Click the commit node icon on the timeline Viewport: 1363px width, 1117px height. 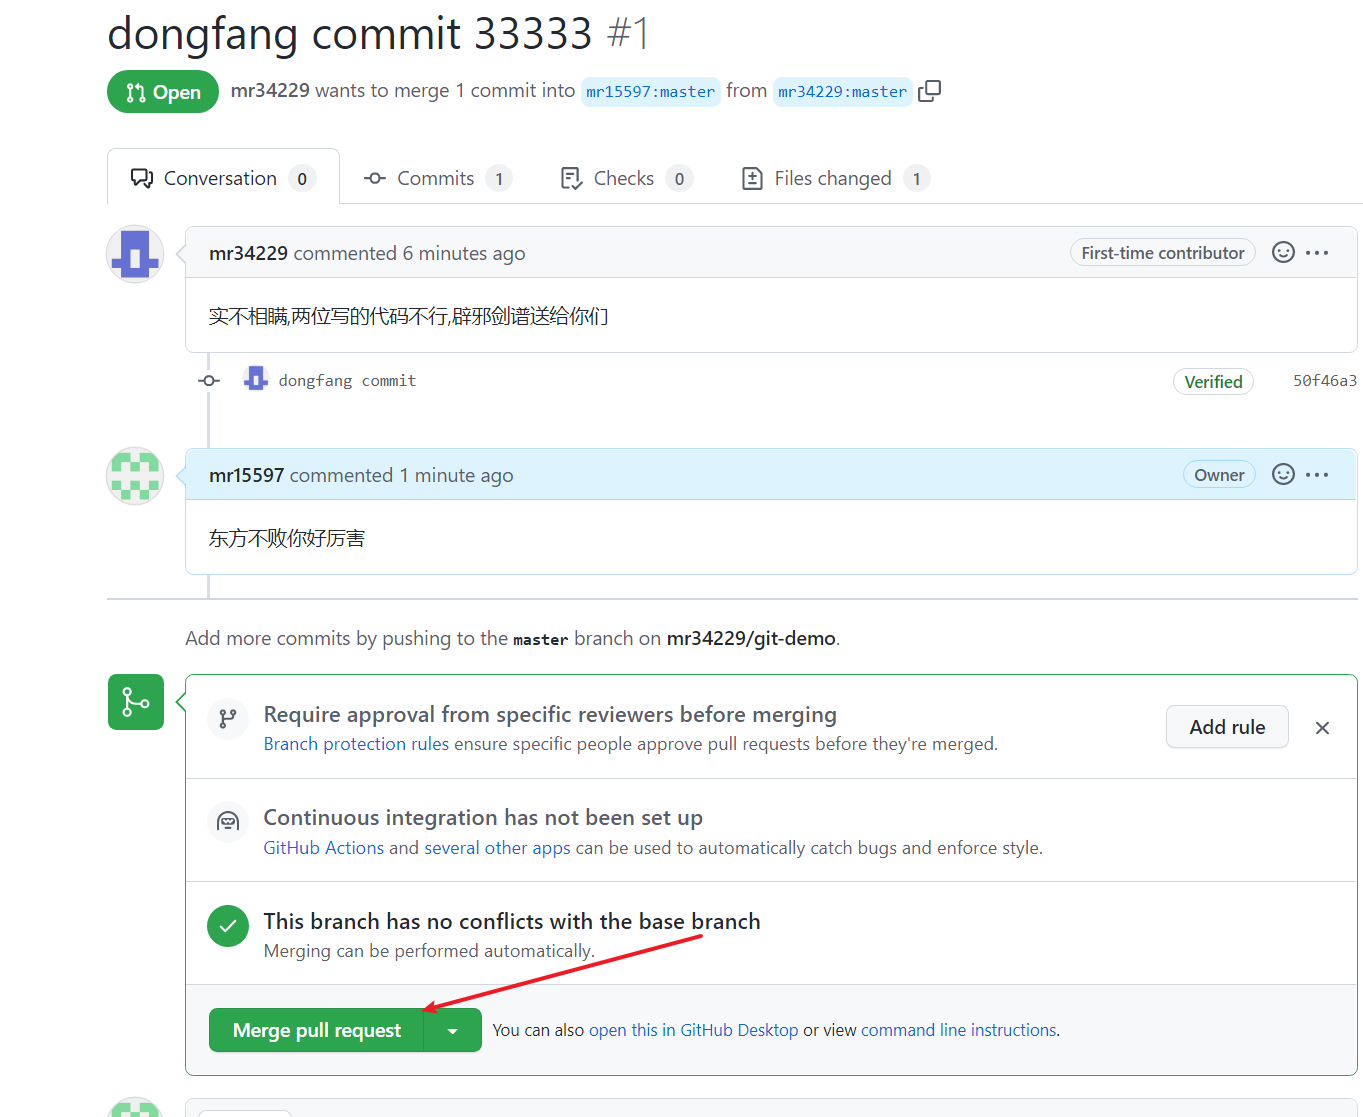pos(209,380)
